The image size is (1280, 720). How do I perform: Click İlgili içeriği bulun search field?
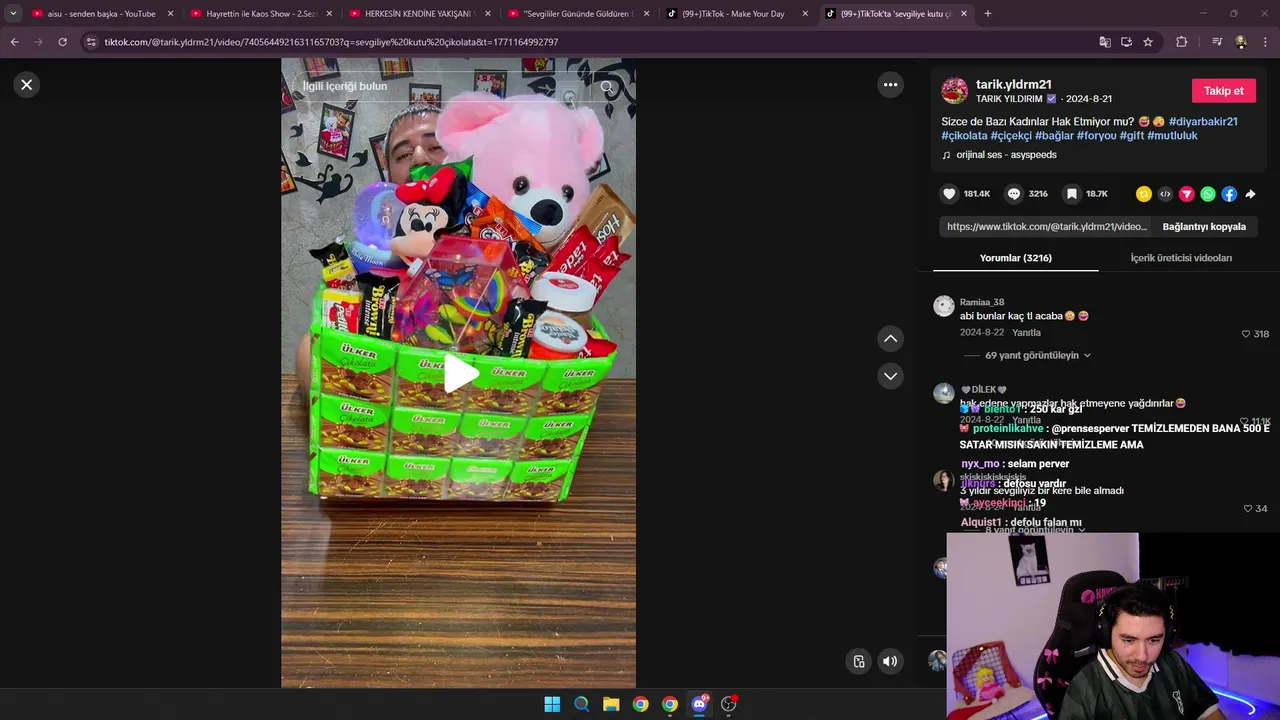point(445,87)
